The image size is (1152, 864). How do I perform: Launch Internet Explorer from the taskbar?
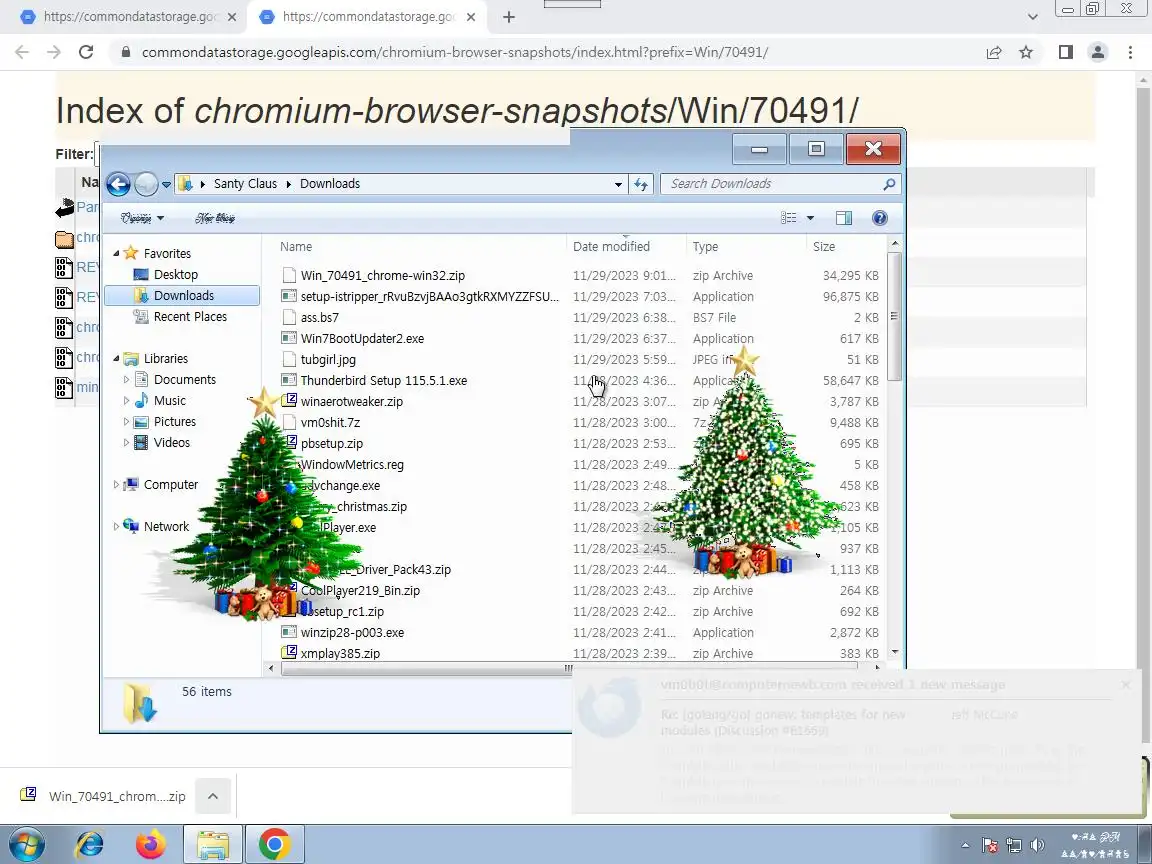[90, 845]
